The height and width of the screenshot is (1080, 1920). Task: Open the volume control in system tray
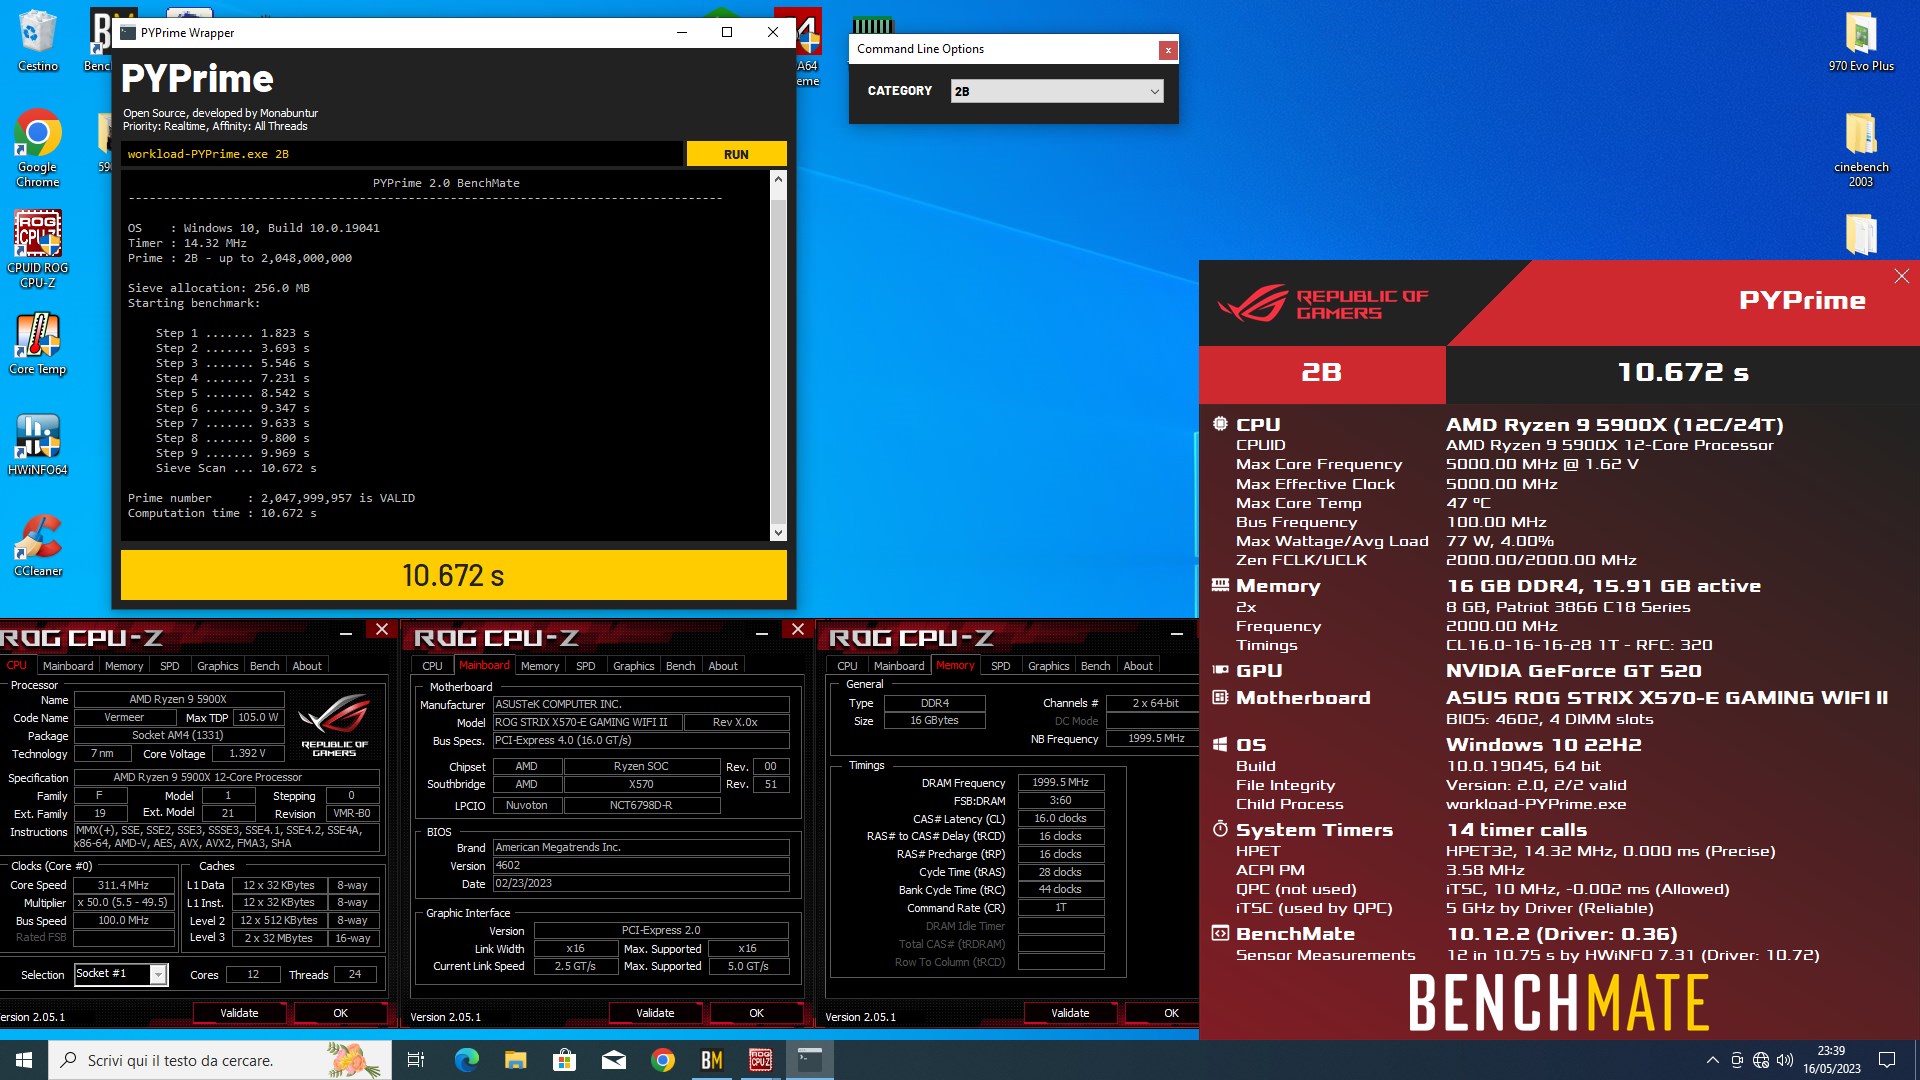click(1785, 1060)
